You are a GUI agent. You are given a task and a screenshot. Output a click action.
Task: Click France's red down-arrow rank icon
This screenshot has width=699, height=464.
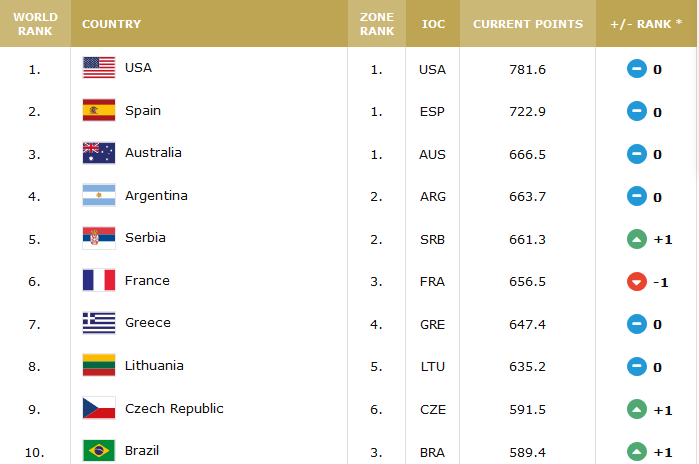636,282
